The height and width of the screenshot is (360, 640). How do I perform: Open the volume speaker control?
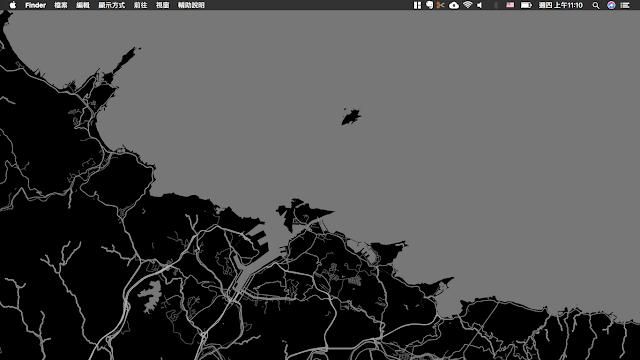click(x=480, y=5)
